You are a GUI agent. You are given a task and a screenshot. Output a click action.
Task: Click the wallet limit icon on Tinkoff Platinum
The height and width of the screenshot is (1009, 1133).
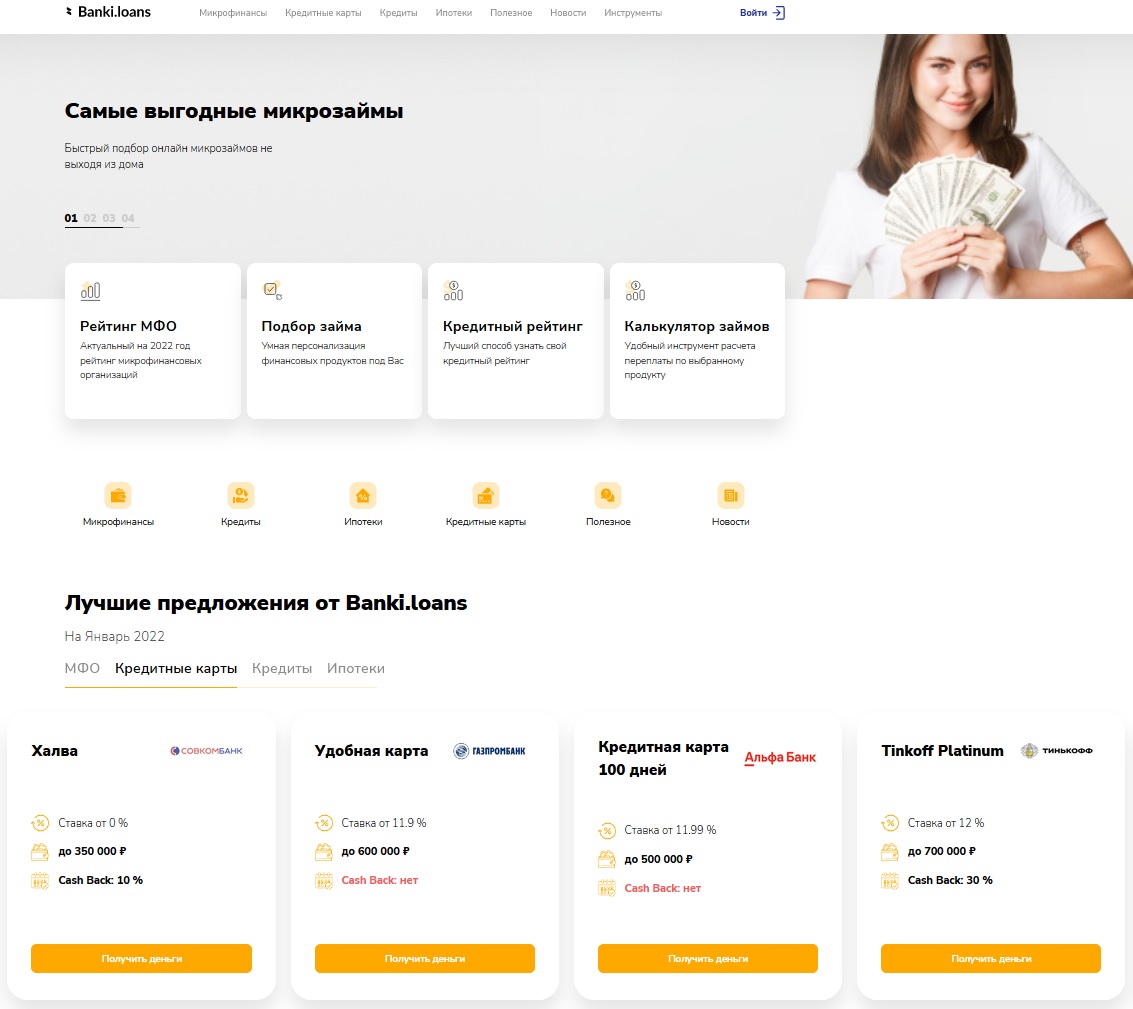(889, 852)
